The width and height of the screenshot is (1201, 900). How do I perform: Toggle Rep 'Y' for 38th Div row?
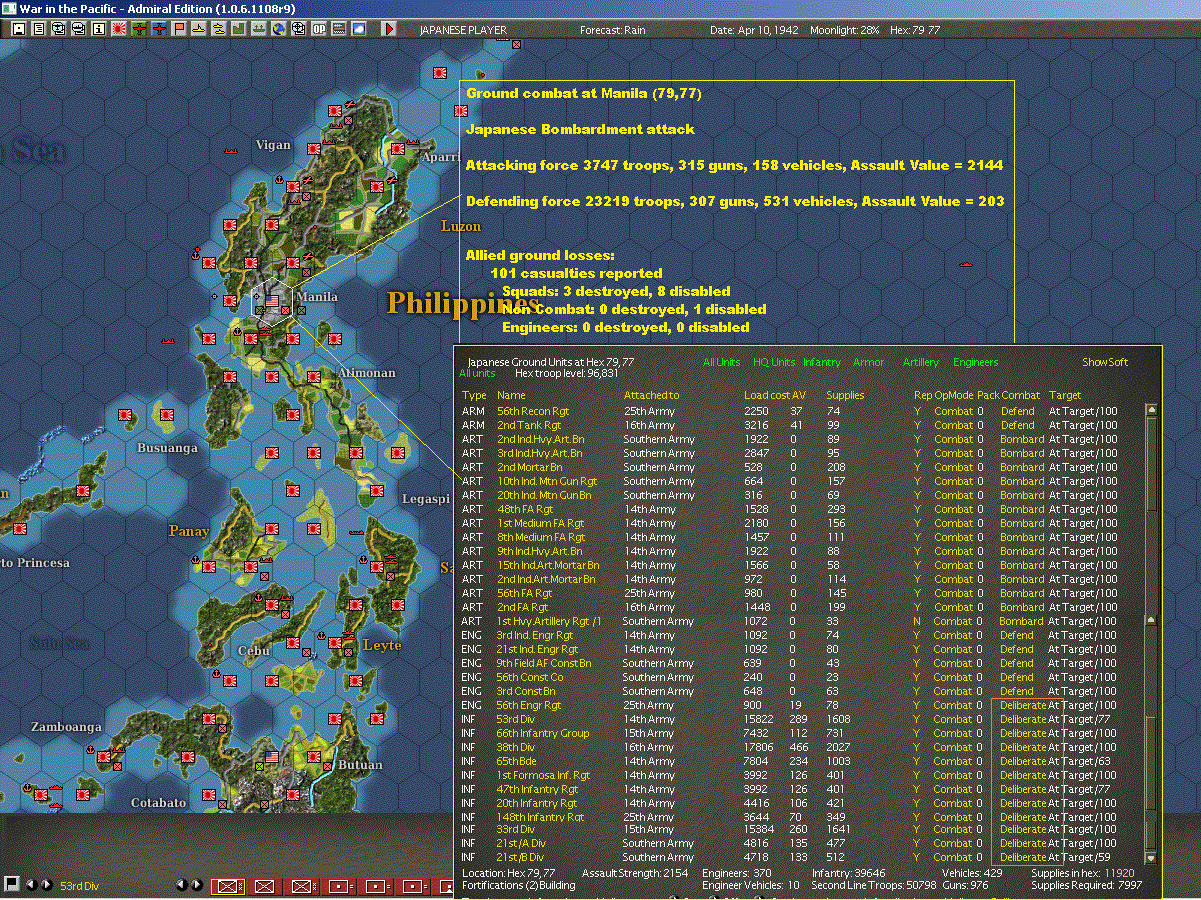[x=918, y=747]
